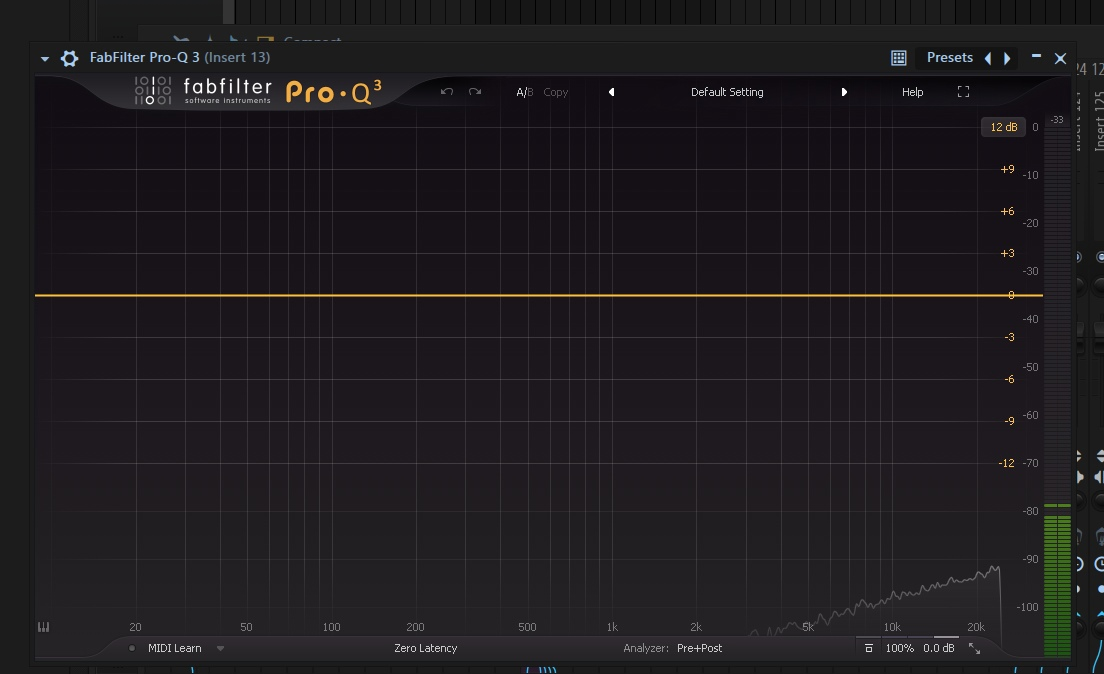This screenshot has width=1104, height=674.
Task: Click the 20 frequency axis label
Action: [135, 627]
